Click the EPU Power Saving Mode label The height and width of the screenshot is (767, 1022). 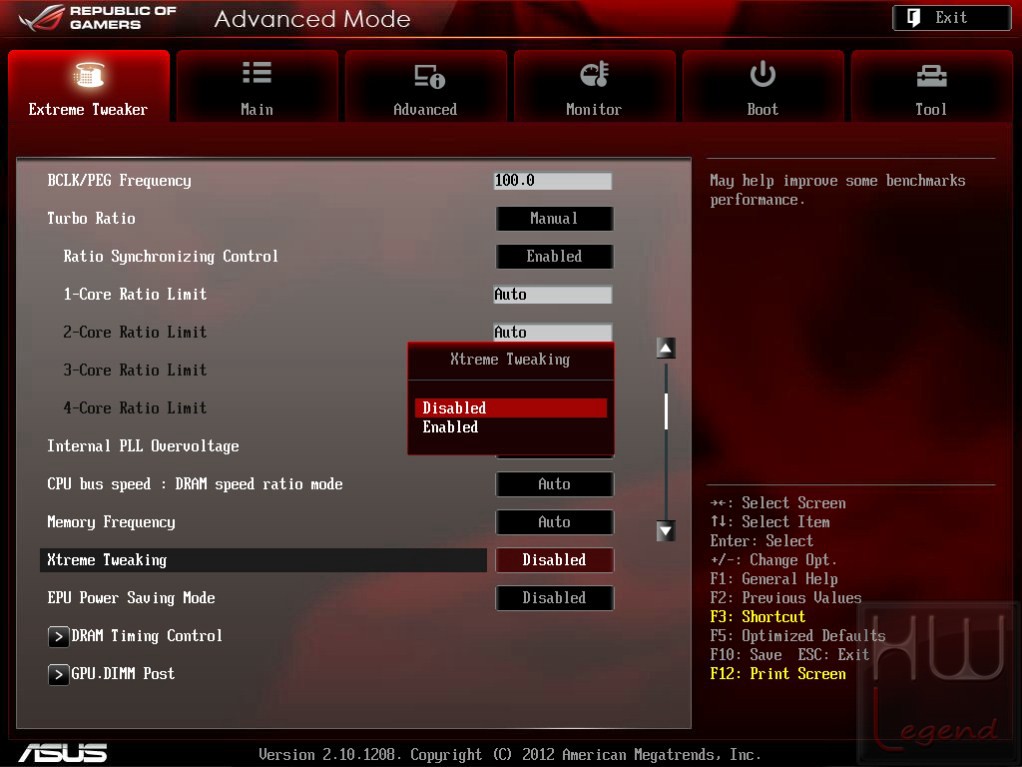tap(131, 598)
